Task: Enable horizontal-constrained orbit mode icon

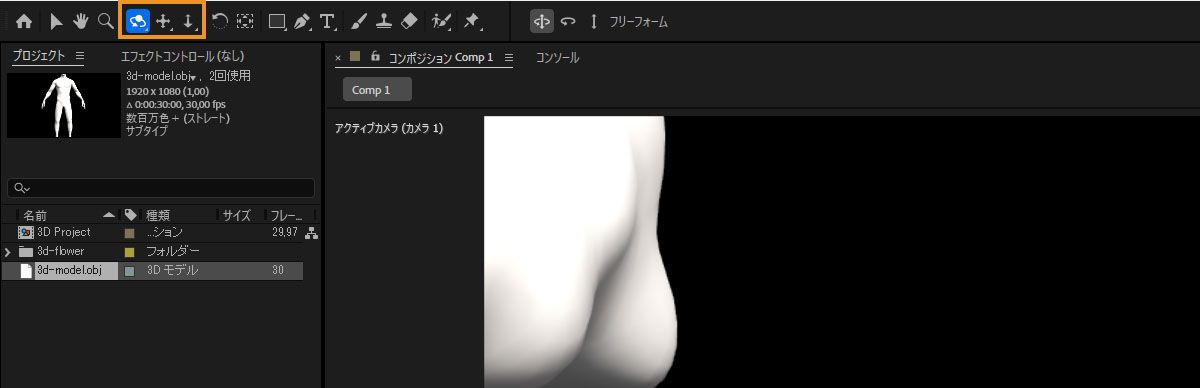Action: click(x=569, y=21)
